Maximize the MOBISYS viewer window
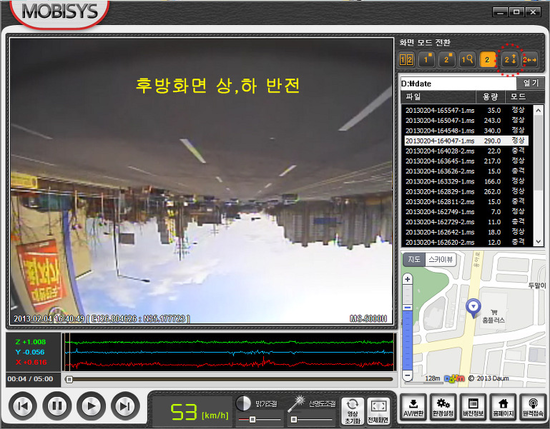The width and height of the screenshot is (550, 429). click(x=517, y=12)
